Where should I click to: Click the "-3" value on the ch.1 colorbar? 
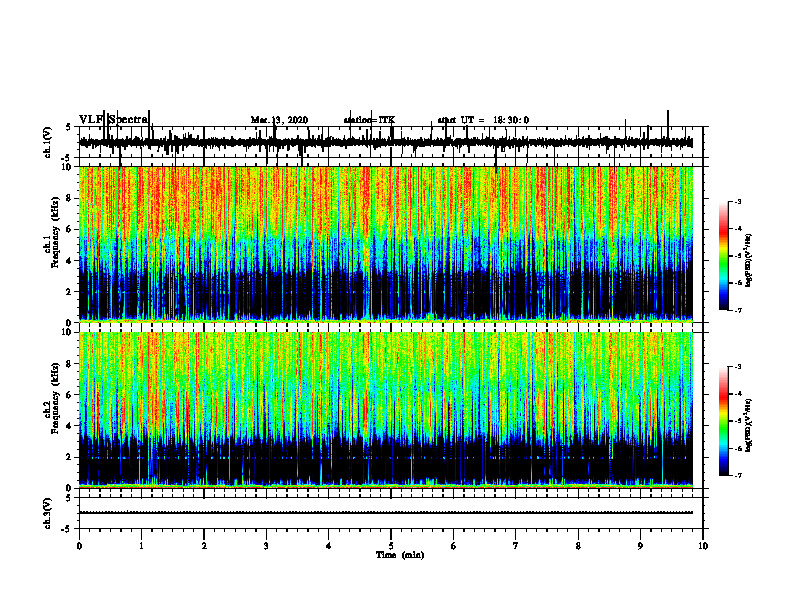click(x=738, y=201)
